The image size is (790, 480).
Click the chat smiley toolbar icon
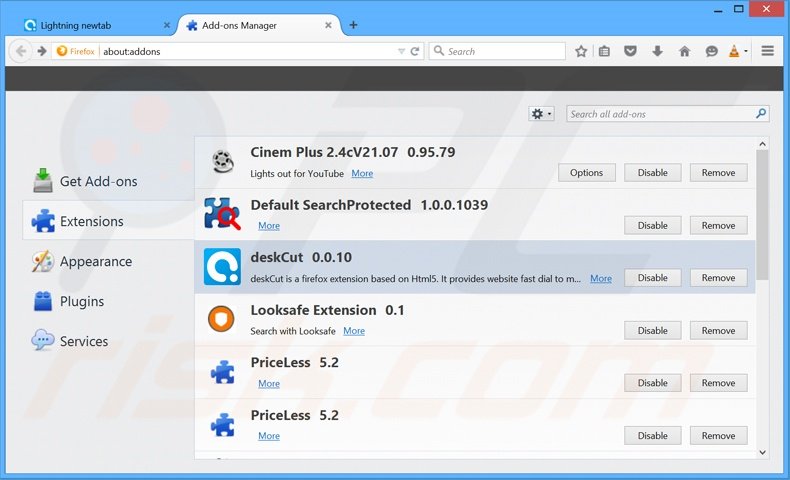click(x=711, y=51)
